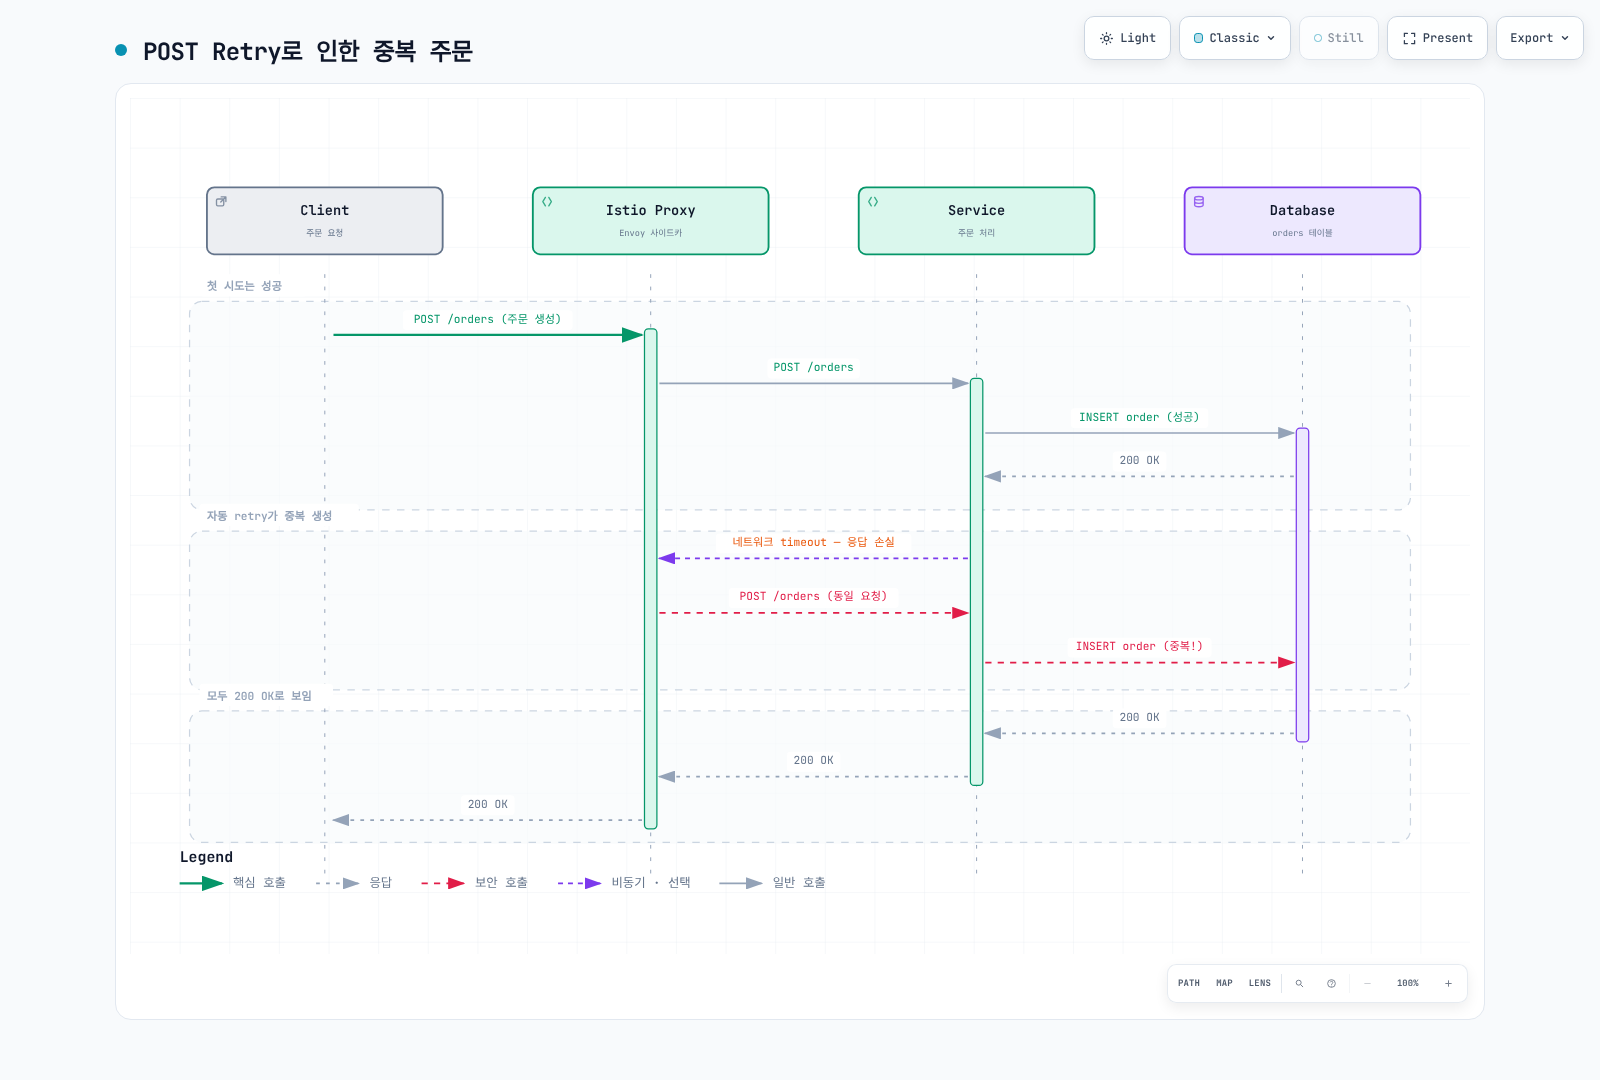The image size is (1600, 1080).
Task: Toggle the Still animation mode
Action: (x=1339, y=38)
